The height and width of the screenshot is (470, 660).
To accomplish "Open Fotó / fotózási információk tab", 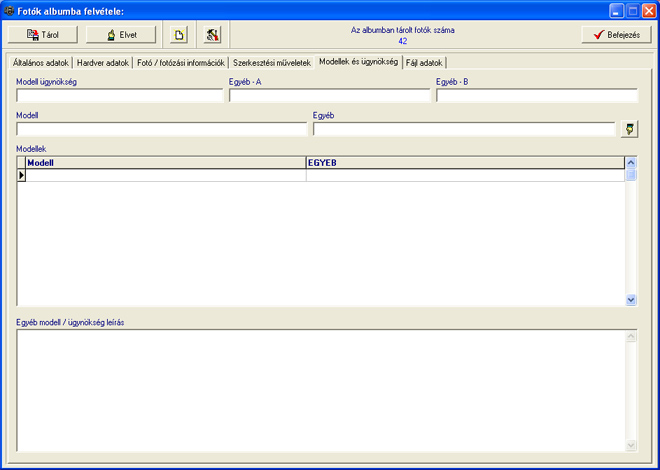I will pyautogui.click(x=181, y=63).
